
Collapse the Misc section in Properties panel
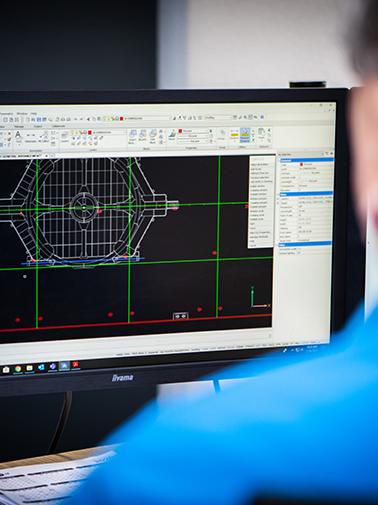pos(277,245)
